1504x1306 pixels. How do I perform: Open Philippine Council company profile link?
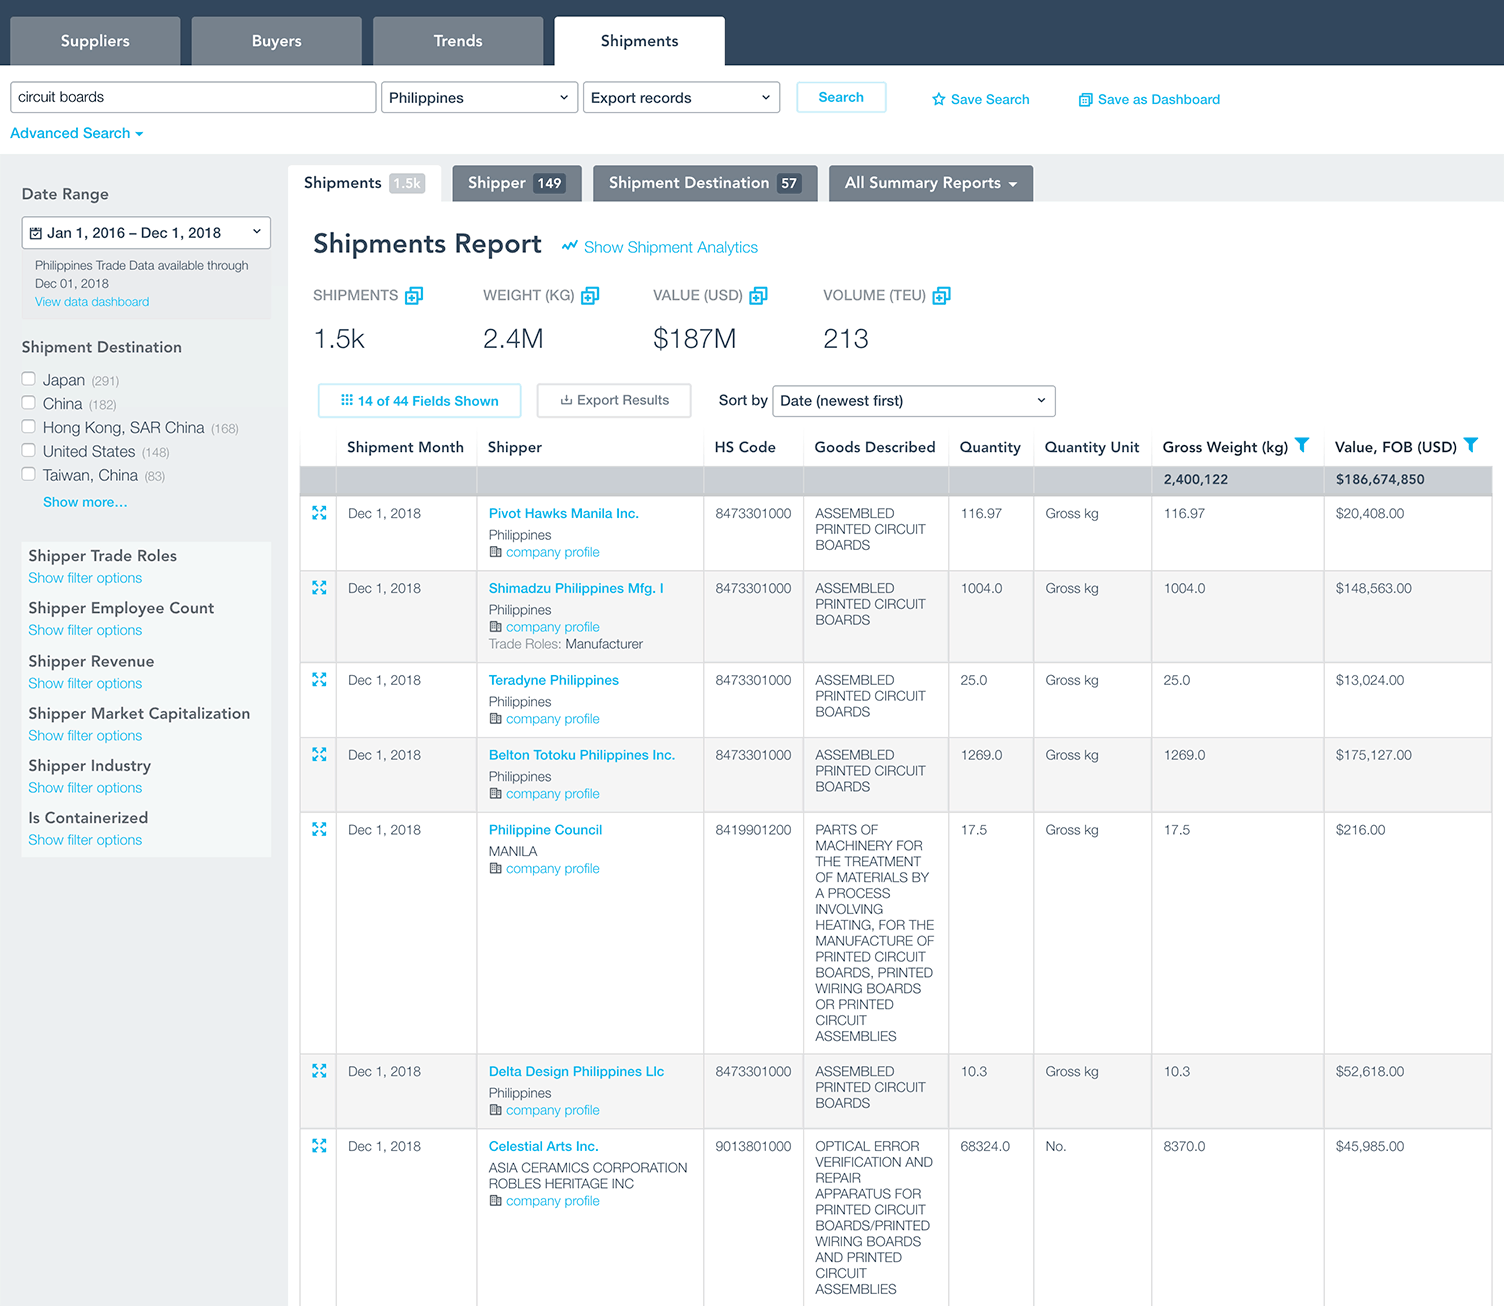tap(553, 869)
